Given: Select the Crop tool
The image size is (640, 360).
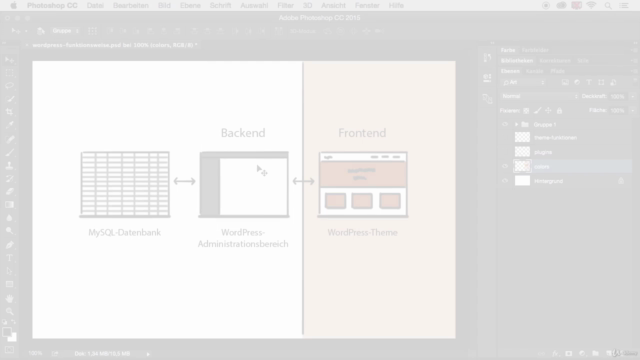Looking at the screenshot, I should tap(9, 112).
